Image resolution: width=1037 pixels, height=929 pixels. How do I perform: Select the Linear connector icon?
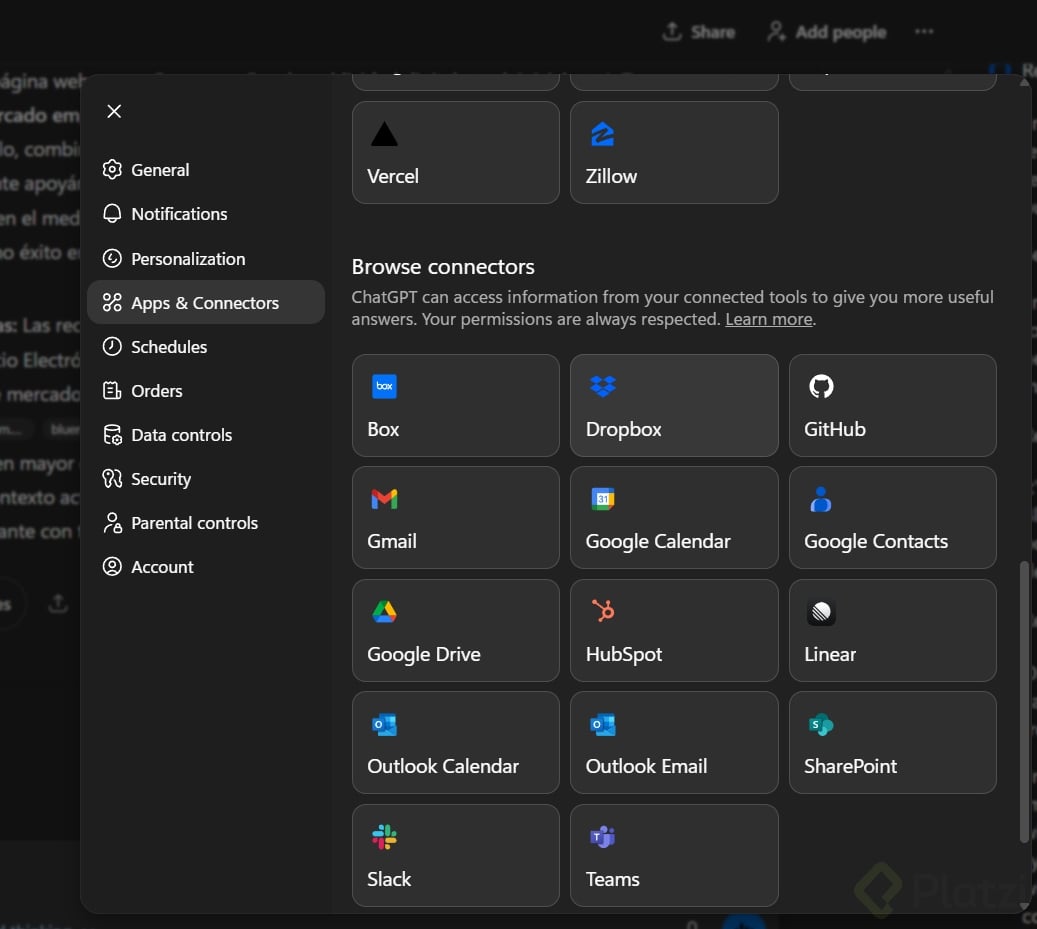pyautogui.click(x=821, y=612)
